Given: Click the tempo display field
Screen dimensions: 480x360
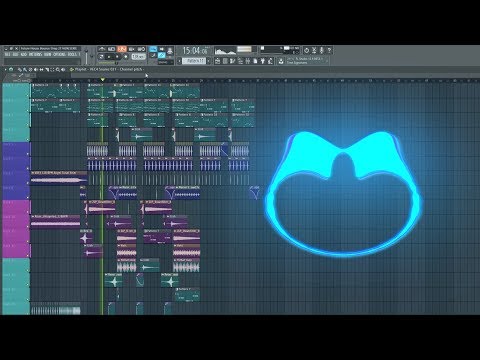Looking at the screenshot, I should pyautogui.click(x=138, y=56).
